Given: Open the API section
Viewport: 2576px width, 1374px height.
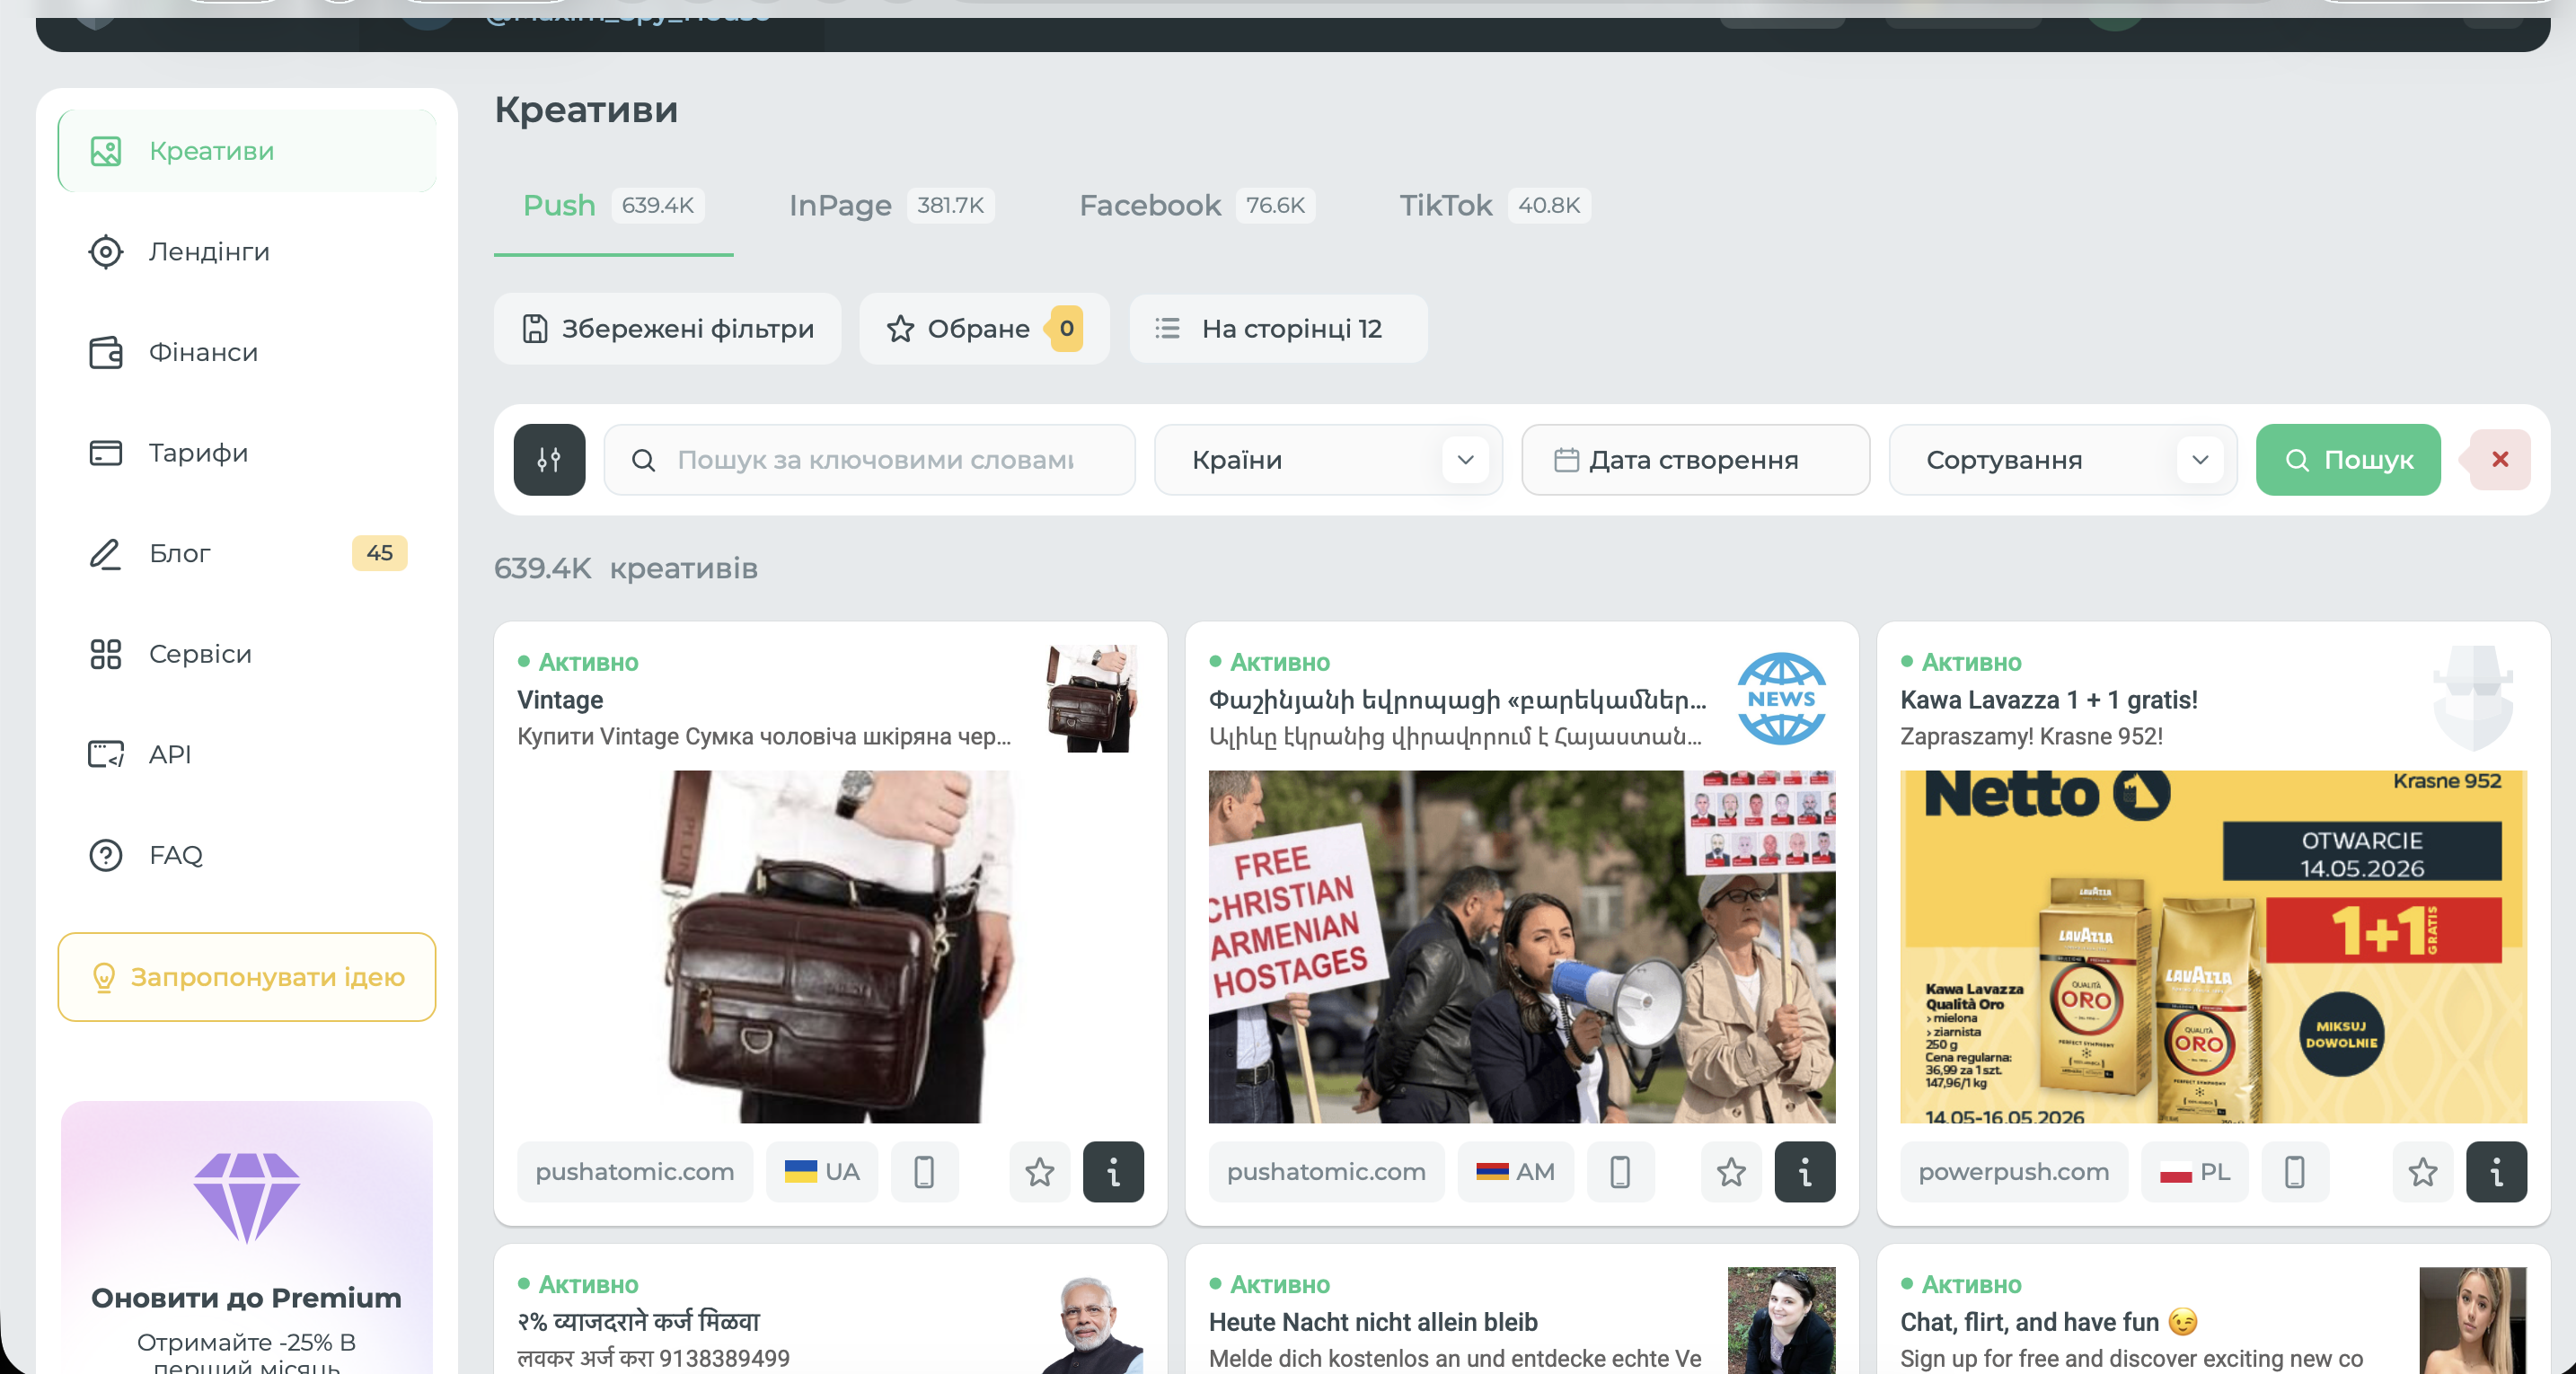Looking at the screenshot, I should pos(247,755).
